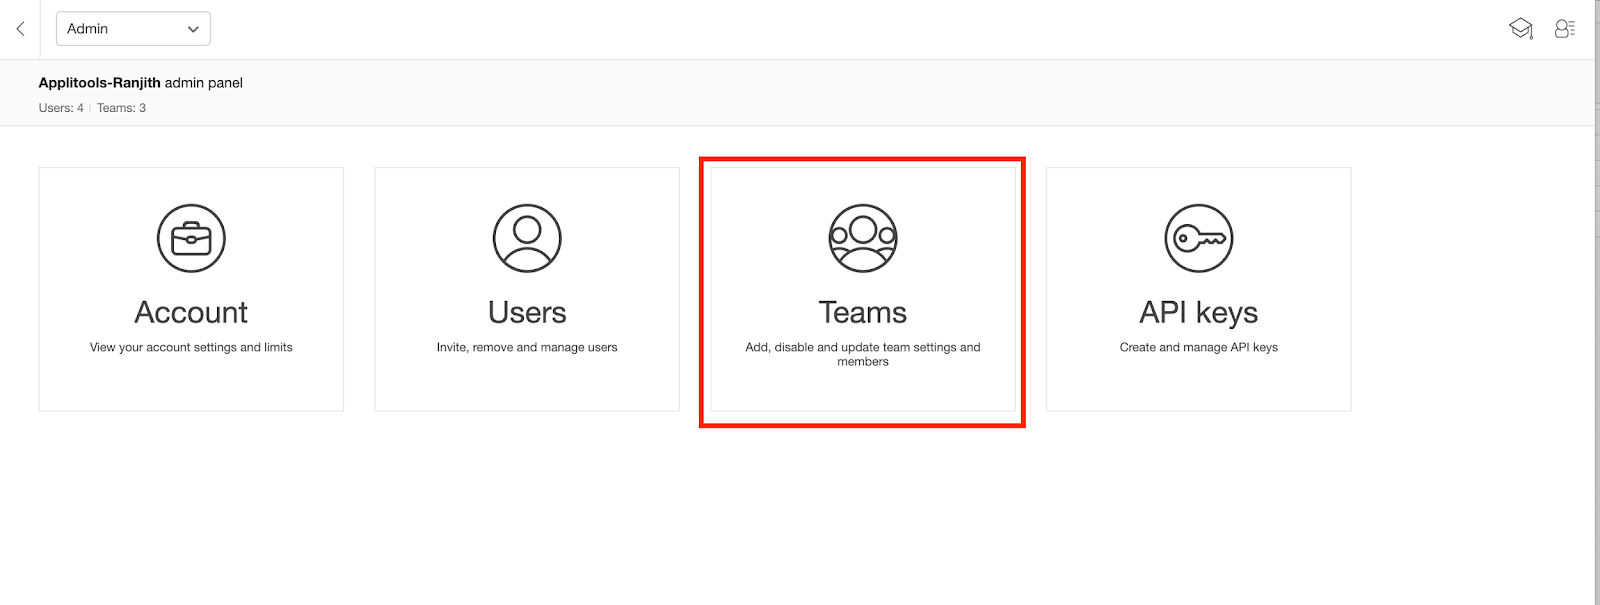
Task: Click "Create and manage API keys" text
Action: (x=1198, y=348)
